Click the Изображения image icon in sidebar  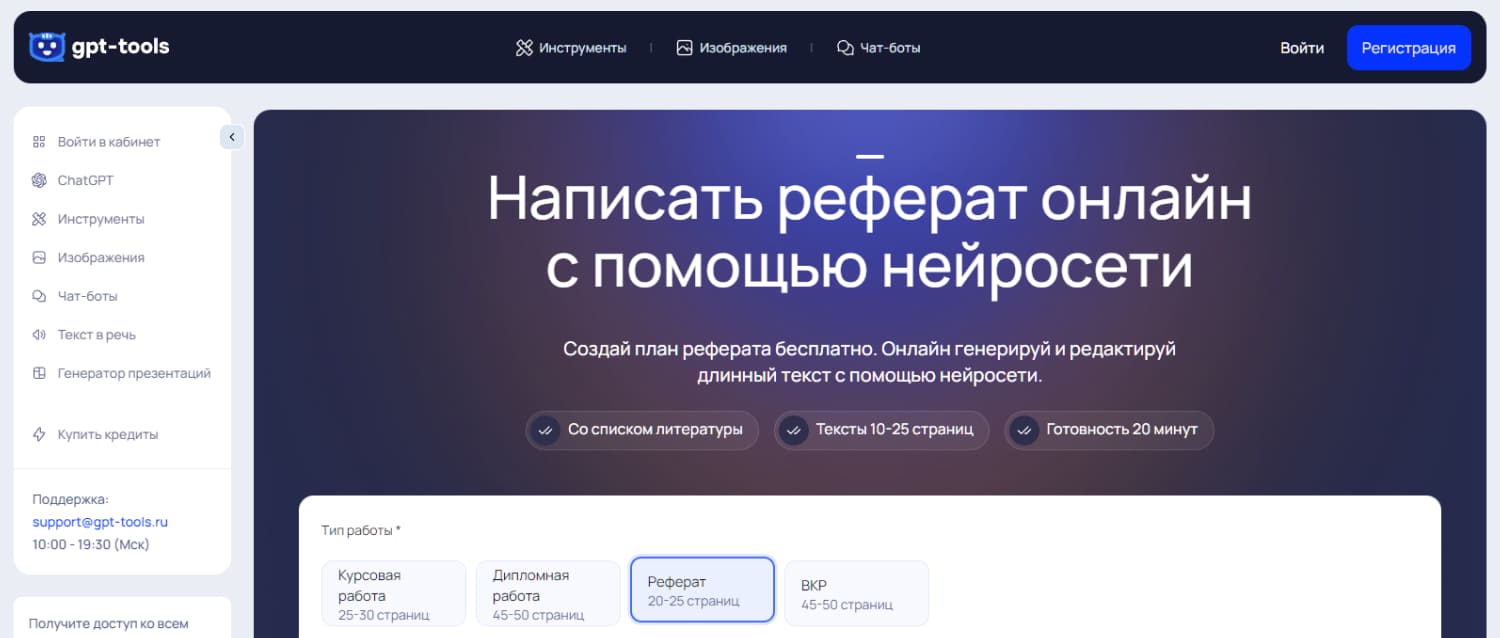[40, 257]
